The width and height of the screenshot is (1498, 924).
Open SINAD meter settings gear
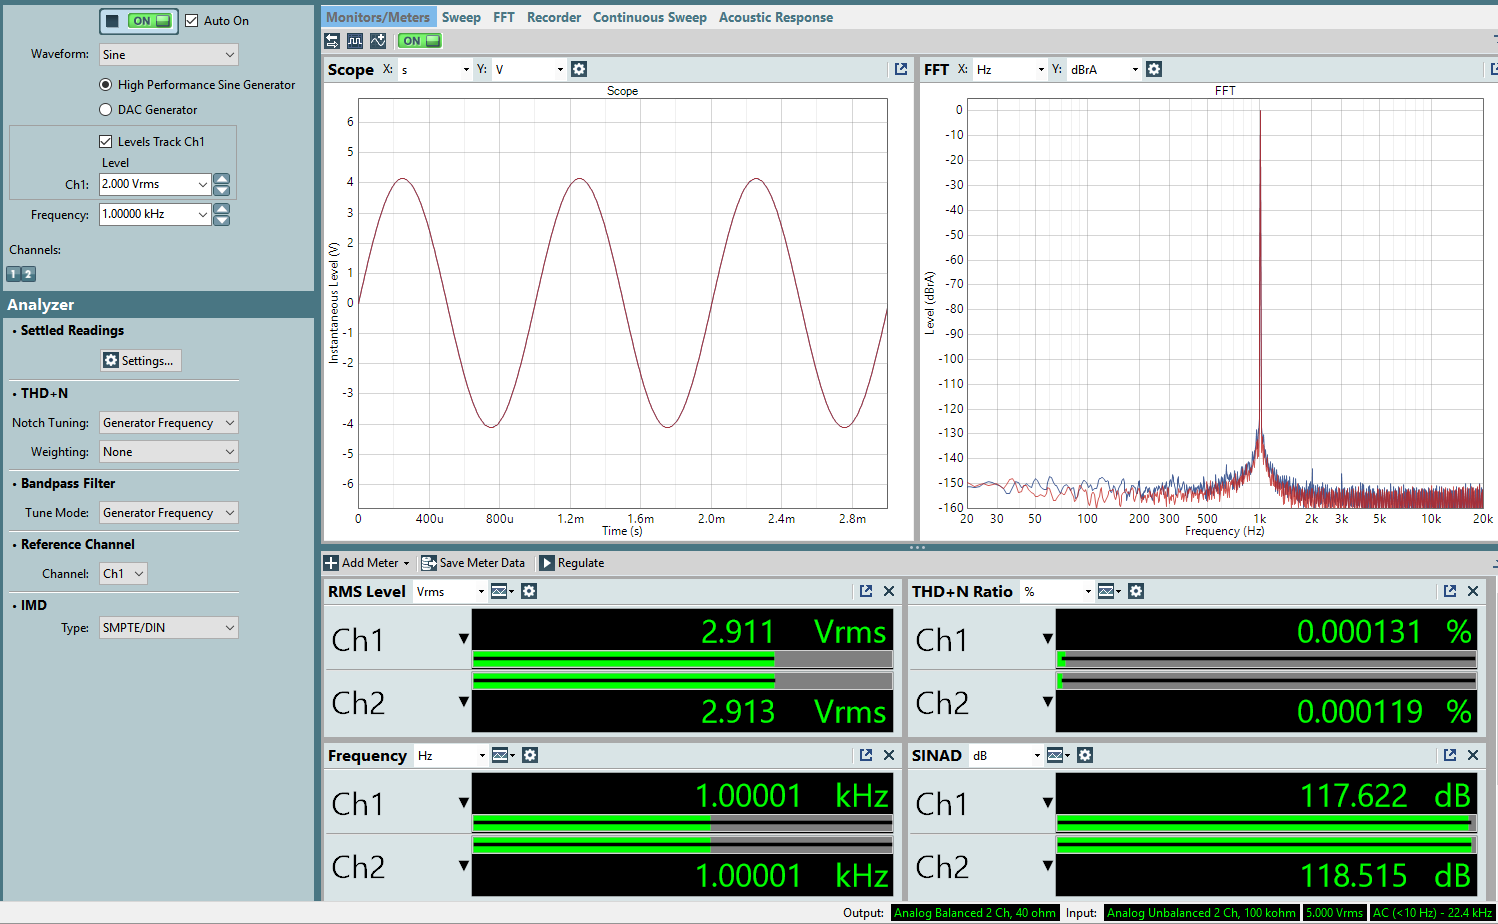pos(1085,755)
